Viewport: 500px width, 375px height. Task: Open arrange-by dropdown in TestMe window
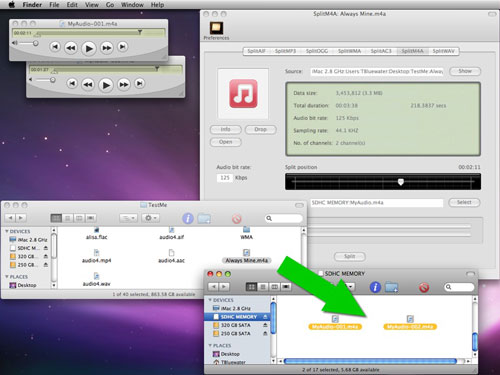128,218
